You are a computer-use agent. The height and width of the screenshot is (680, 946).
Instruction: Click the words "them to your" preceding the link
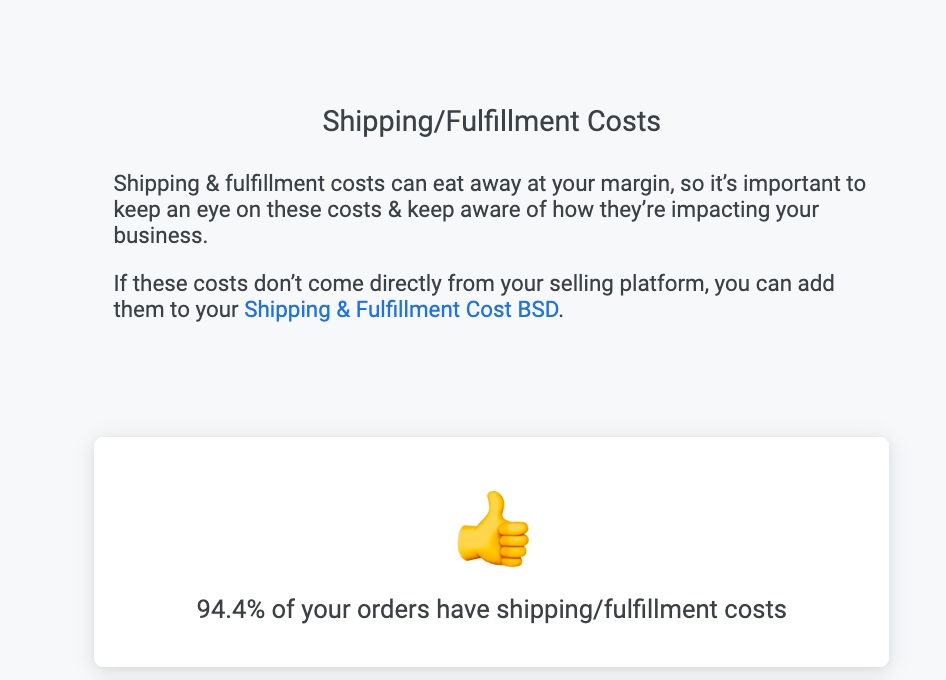(x=176, y=310)
